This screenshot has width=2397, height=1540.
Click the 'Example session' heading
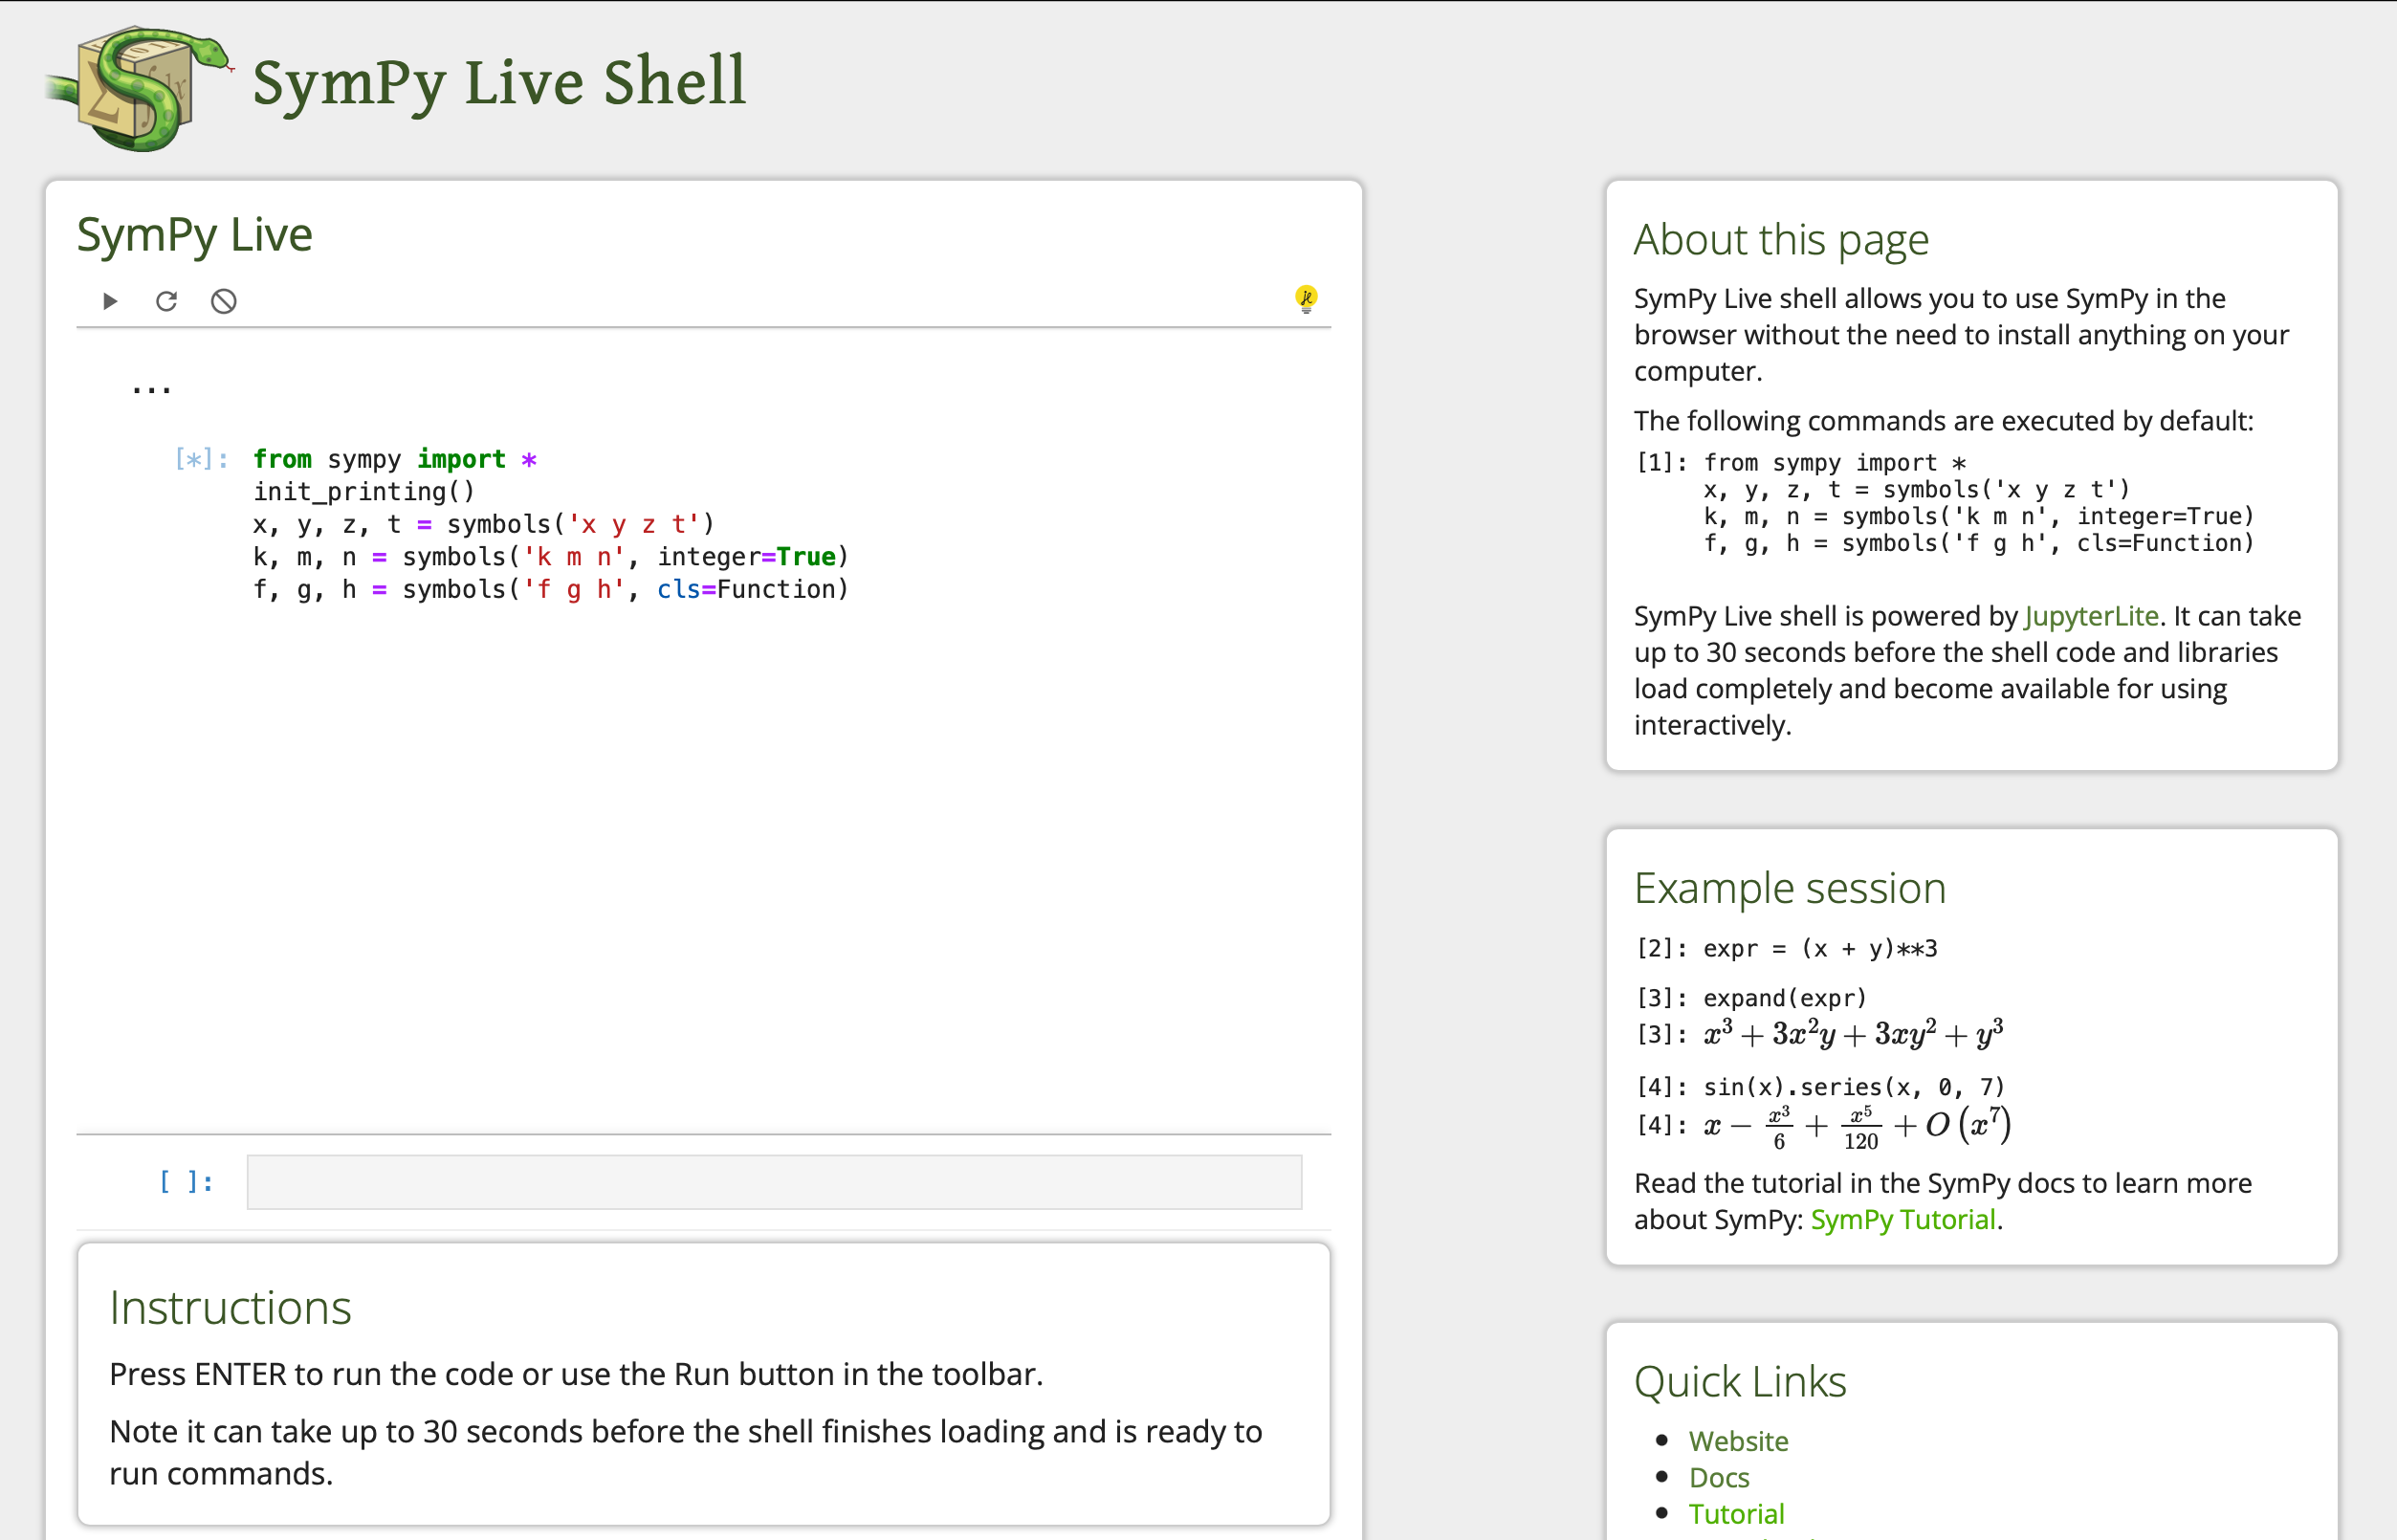coord(1790,888)
